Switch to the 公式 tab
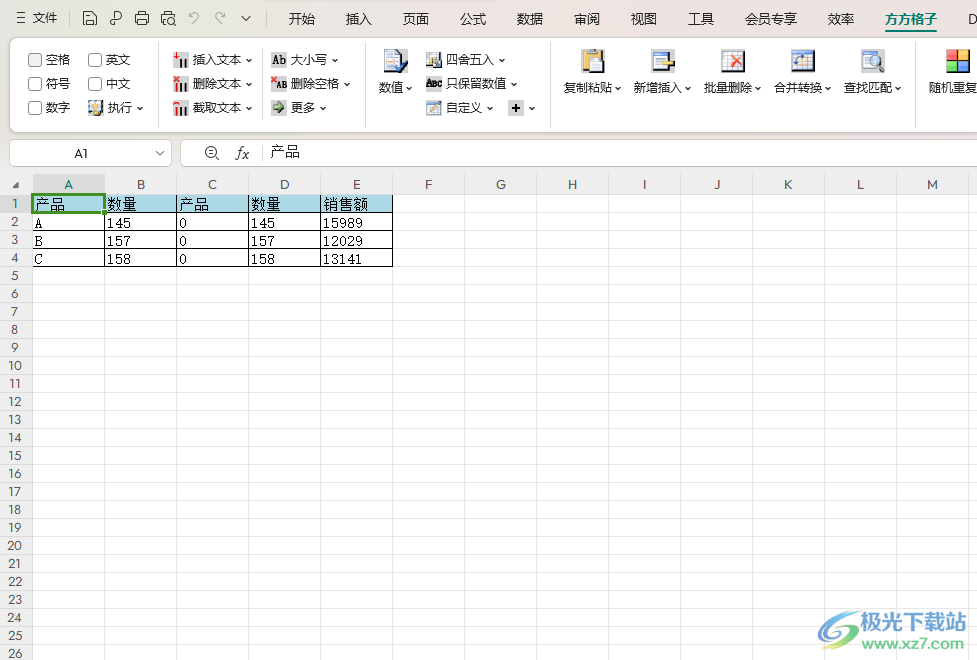The width and height of the screenshot is (977, 660). 473,19
